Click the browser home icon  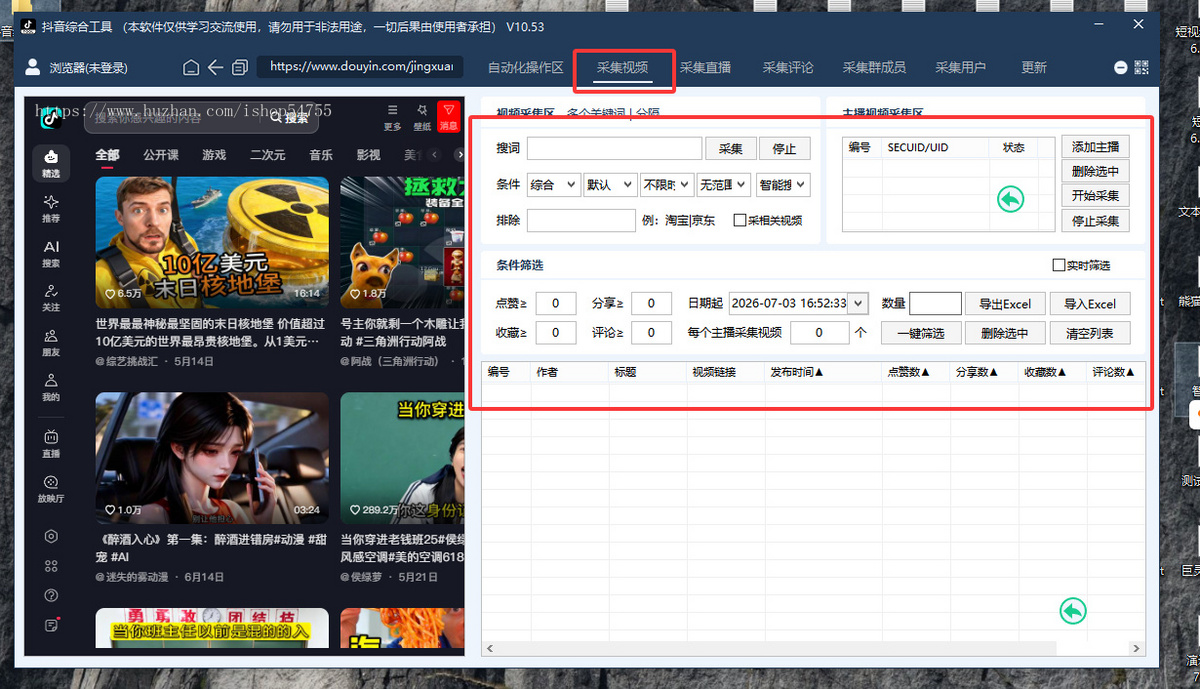pos(192,68)
